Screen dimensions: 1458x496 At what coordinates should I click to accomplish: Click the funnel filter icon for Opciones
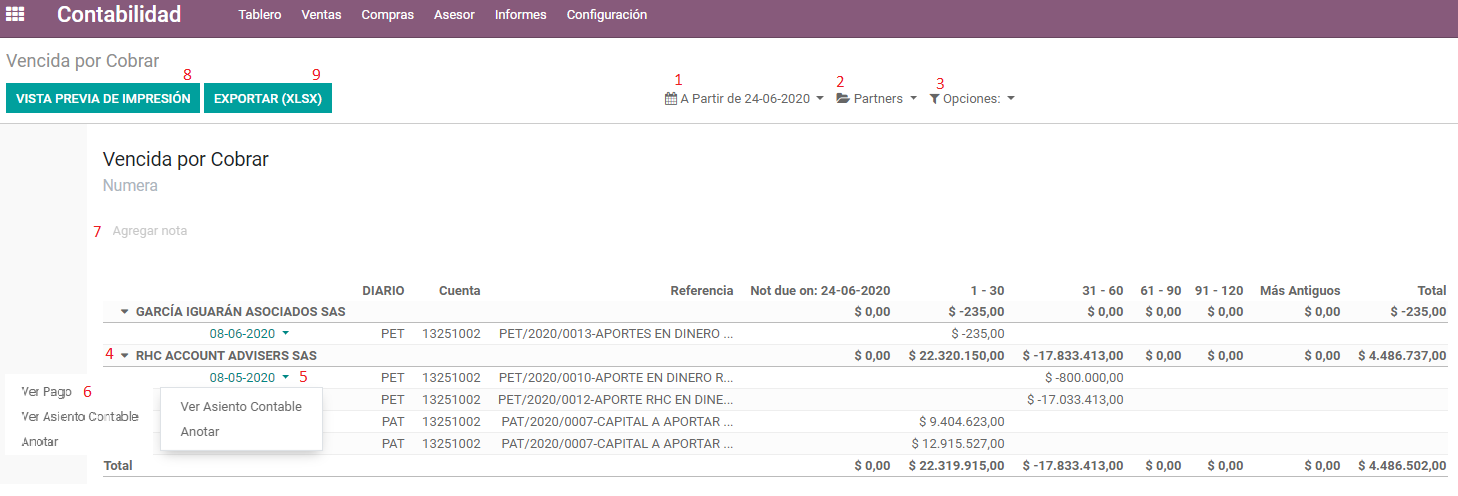click(x=934, y=99)
